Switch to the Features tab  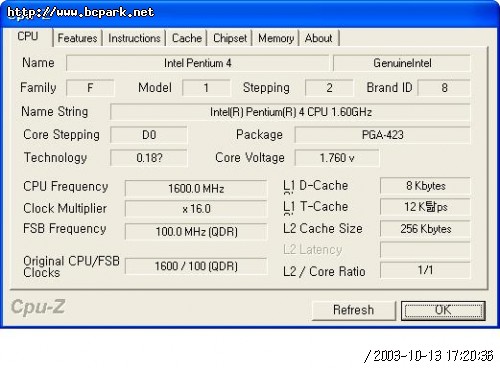click(x=77, y=38)
